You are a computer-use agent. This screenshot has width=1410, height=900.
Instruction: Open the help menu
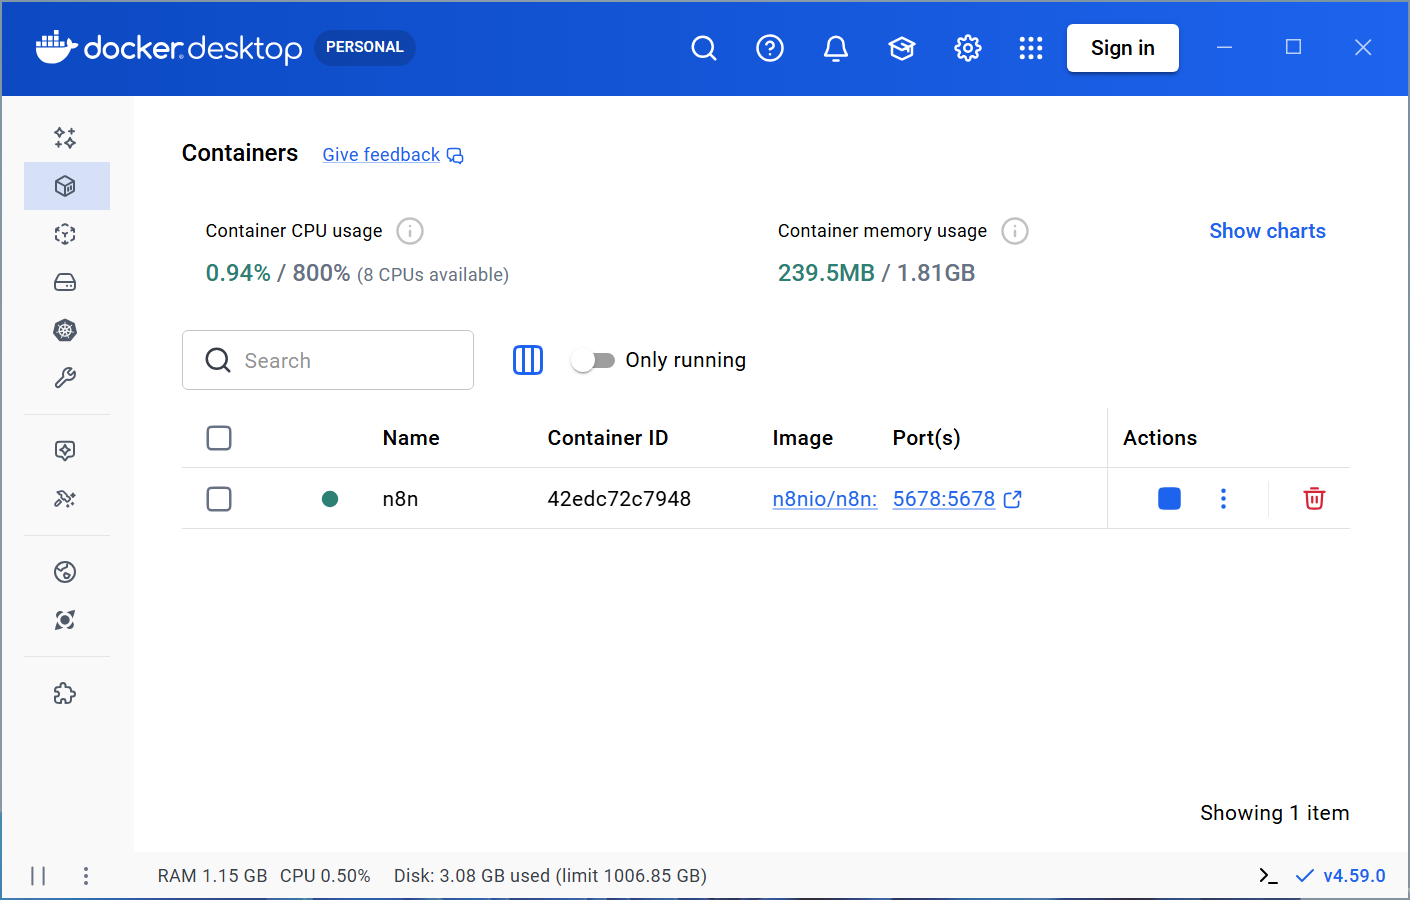[770, 47]
